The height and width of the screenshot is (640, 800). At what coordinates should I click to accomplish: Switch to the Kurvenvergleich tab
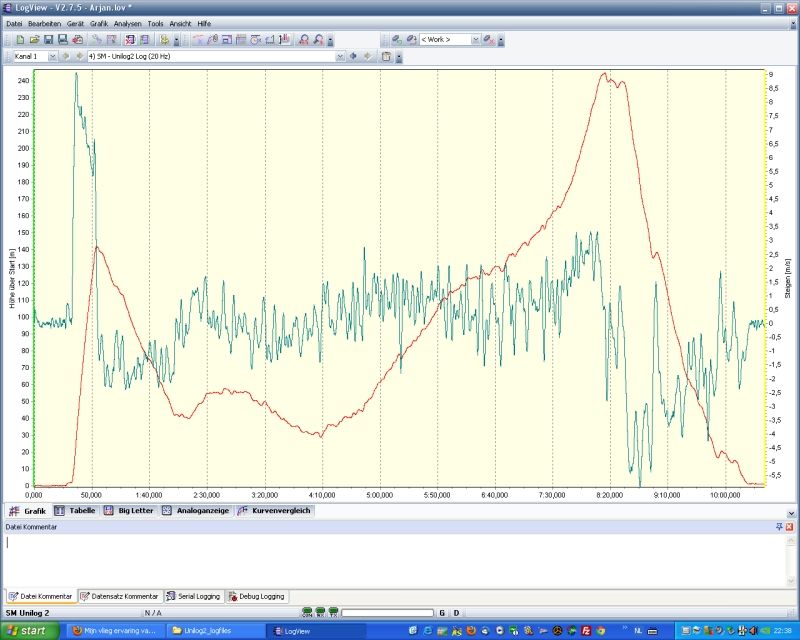pos(274,510)
